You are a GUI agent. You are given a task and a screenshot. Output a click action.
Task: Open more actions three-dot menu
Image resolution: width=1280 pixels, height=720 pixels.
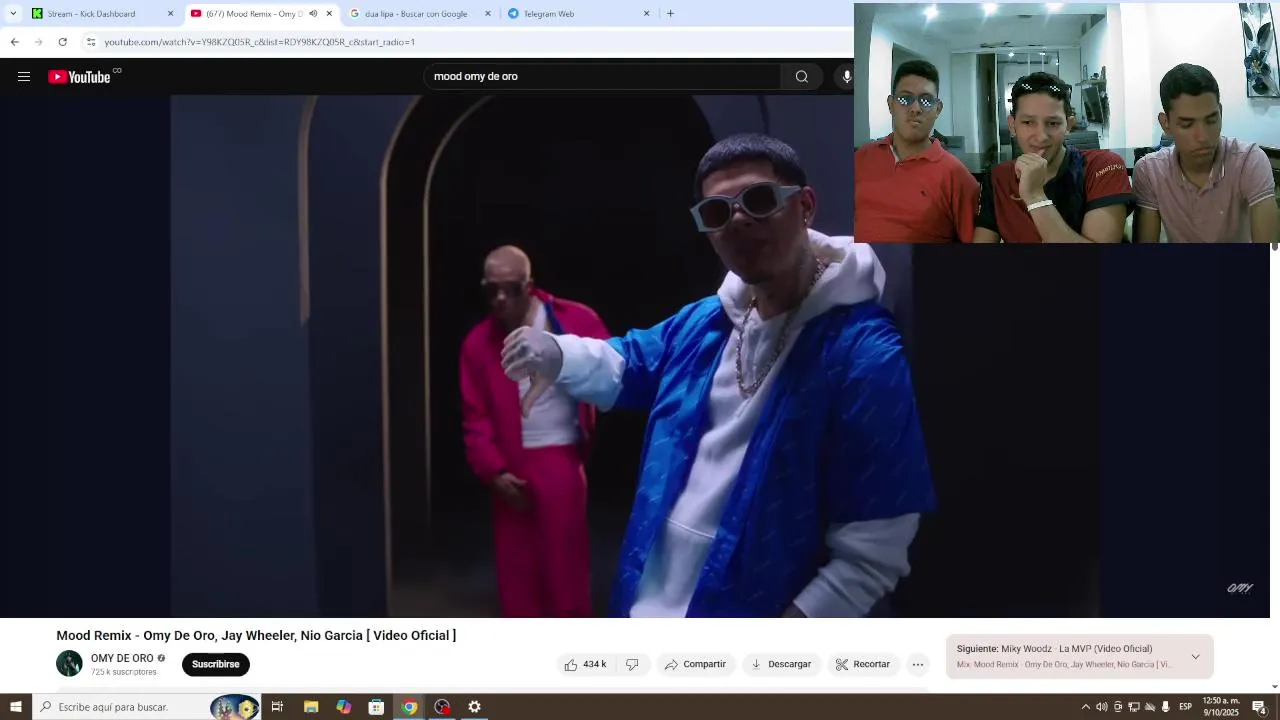click(x=918, y=664)
